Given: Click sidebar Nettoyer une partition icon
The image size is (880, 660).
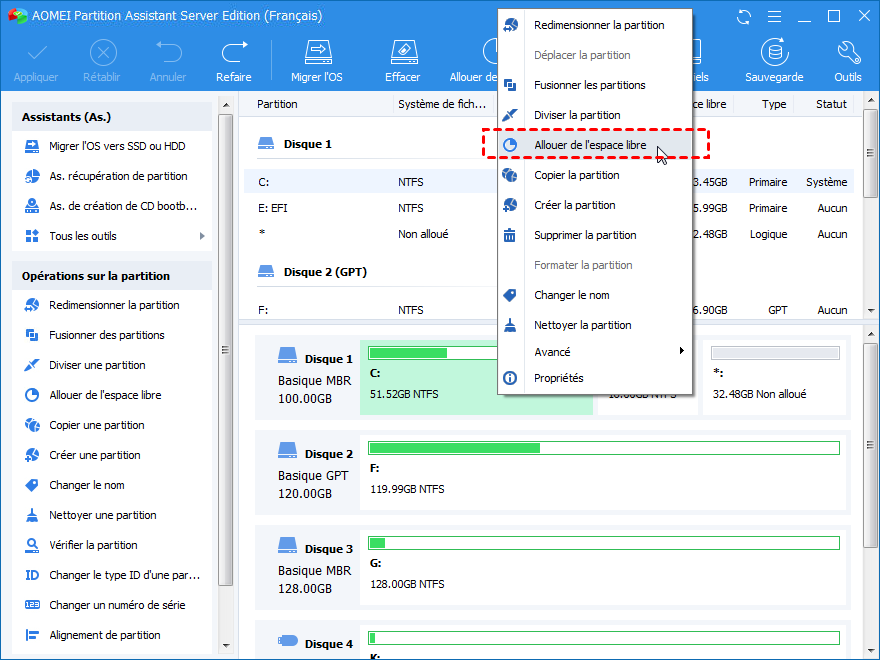Looking at the screenshot, I should [32, 515].
